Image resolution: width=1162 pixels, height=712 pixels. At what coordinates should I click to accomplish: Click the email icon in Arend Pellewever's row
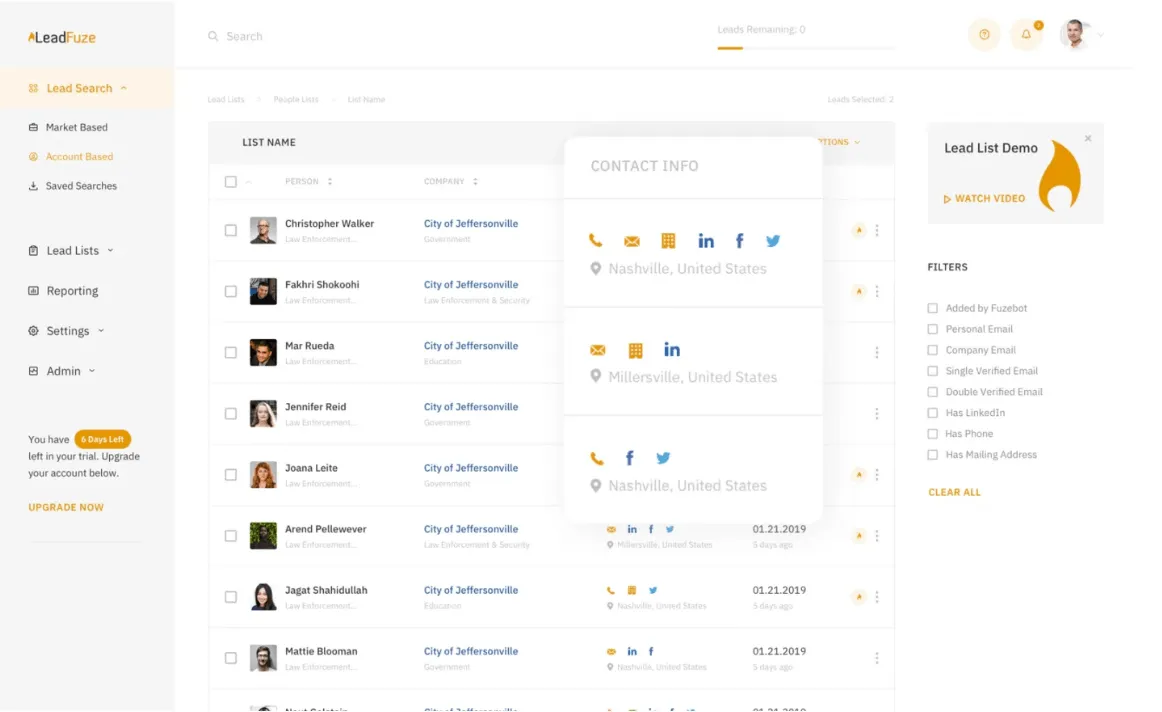click(611, 529)
